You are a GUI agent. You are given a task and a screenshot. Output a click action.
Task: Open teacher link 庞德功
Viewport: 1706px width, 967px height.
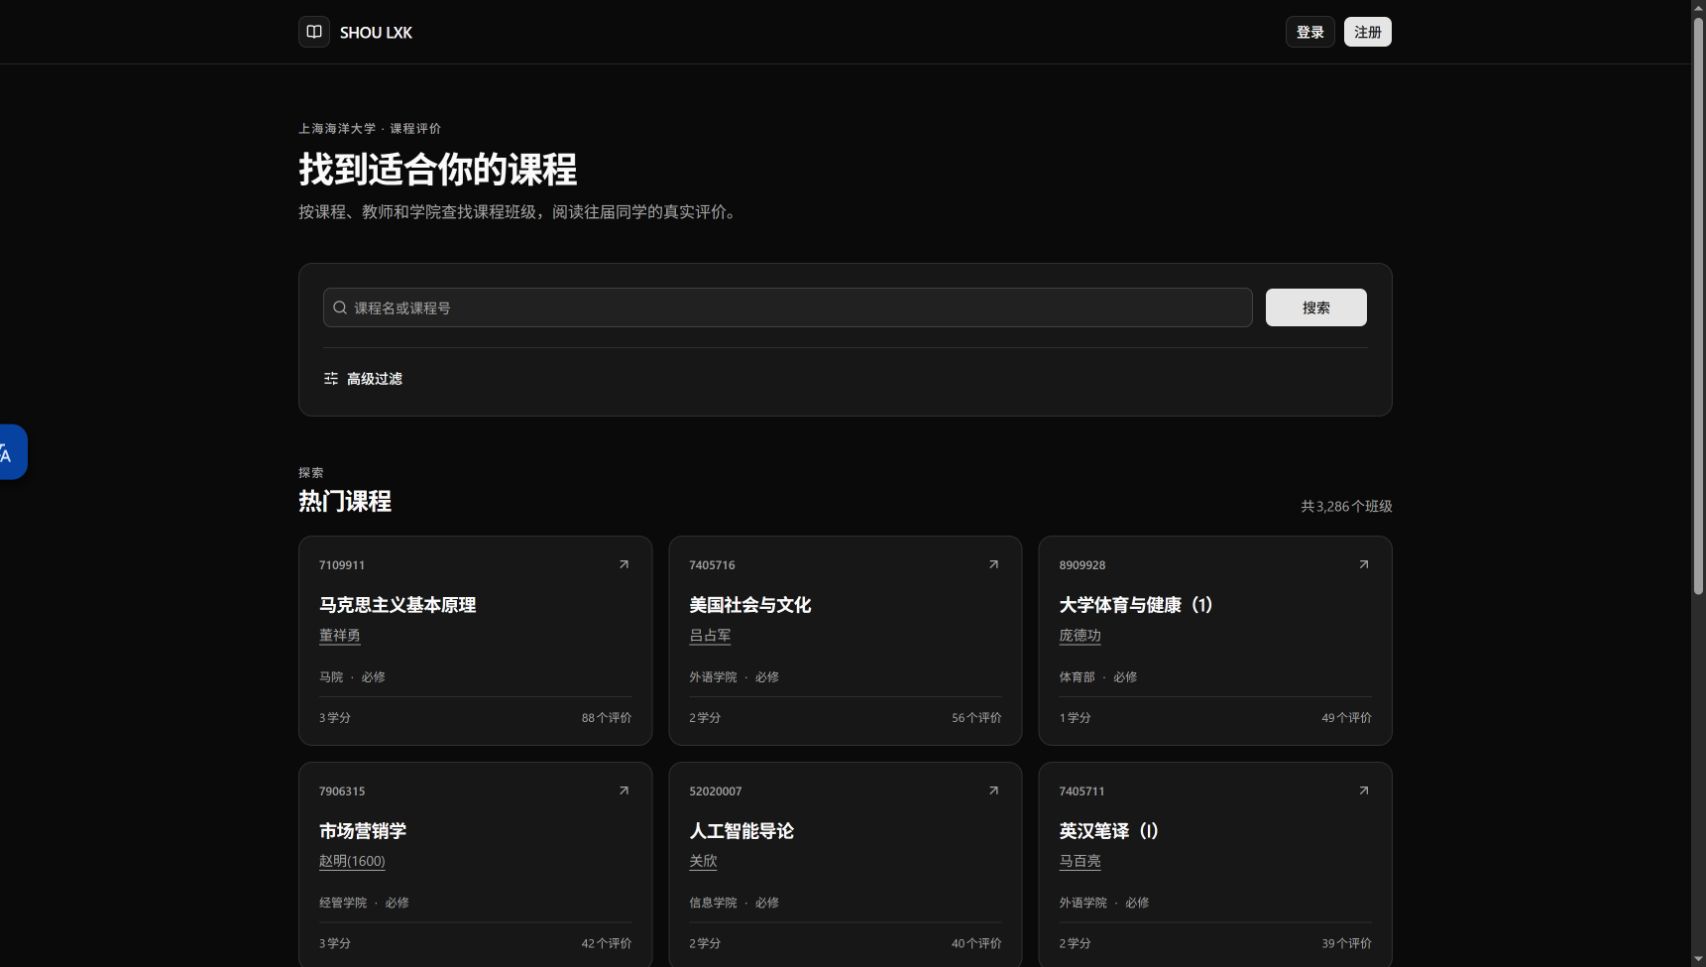click(x=1080, y=636)
